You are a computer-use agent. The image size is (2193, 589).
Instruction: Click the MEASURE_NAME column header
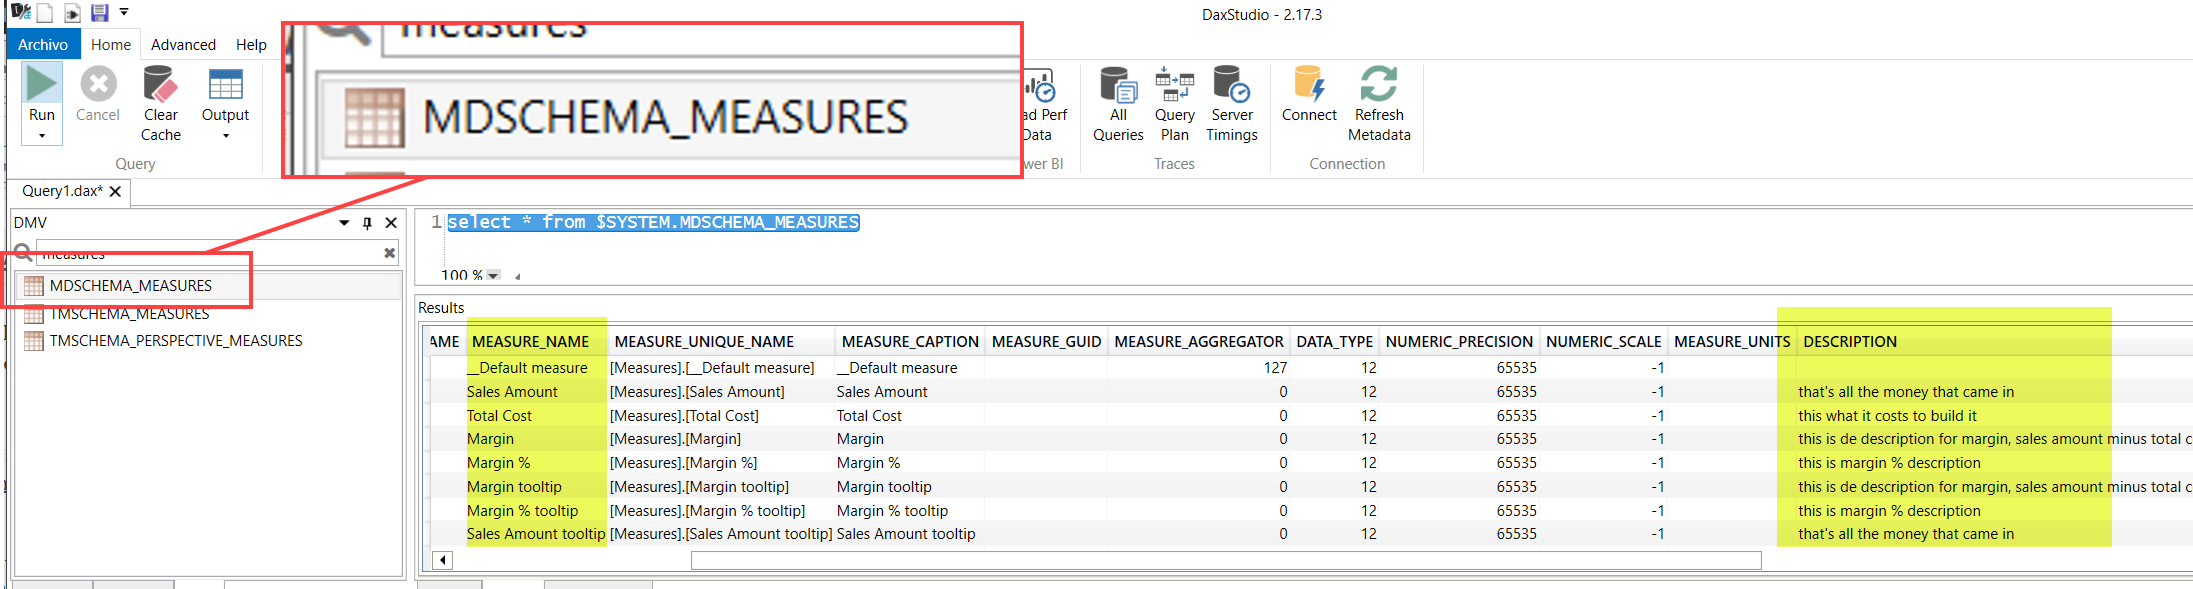point(530,342)
